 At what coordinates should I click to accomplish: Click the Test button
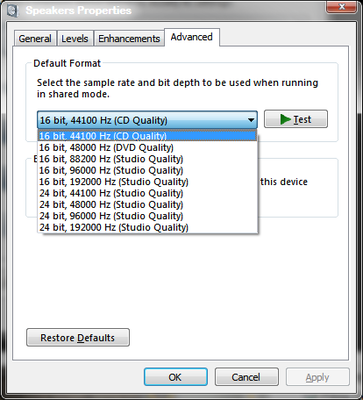click(296, 119)
